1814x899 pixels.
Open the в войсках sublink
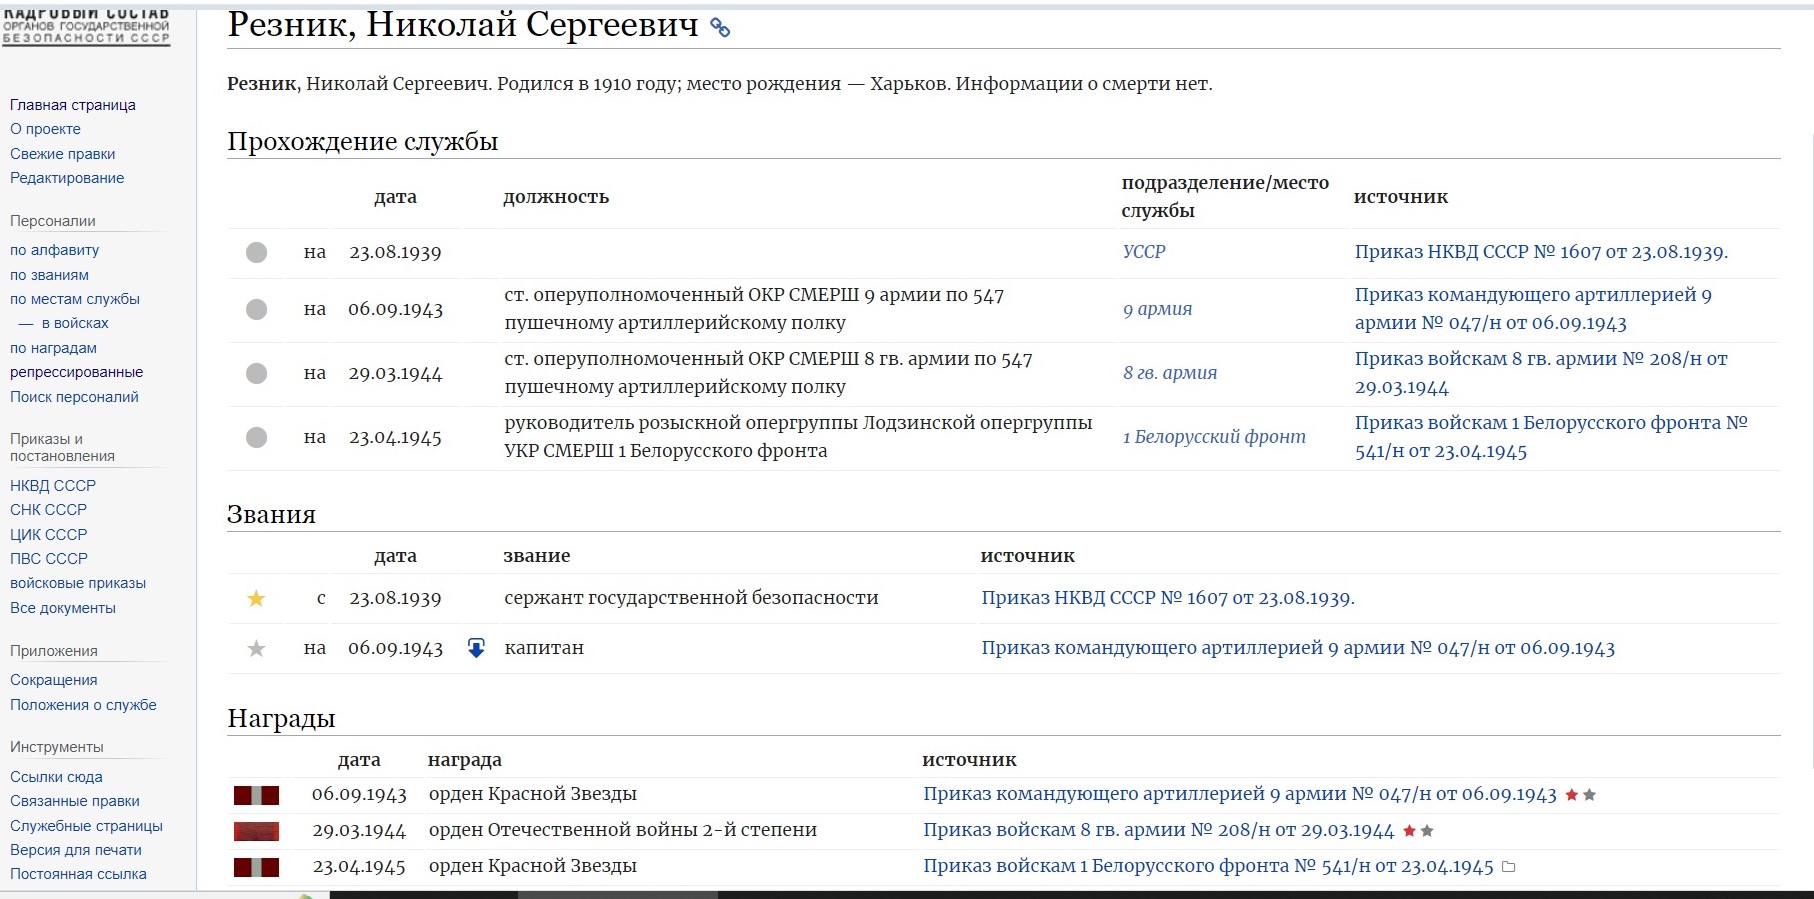[x=75, y=323]
